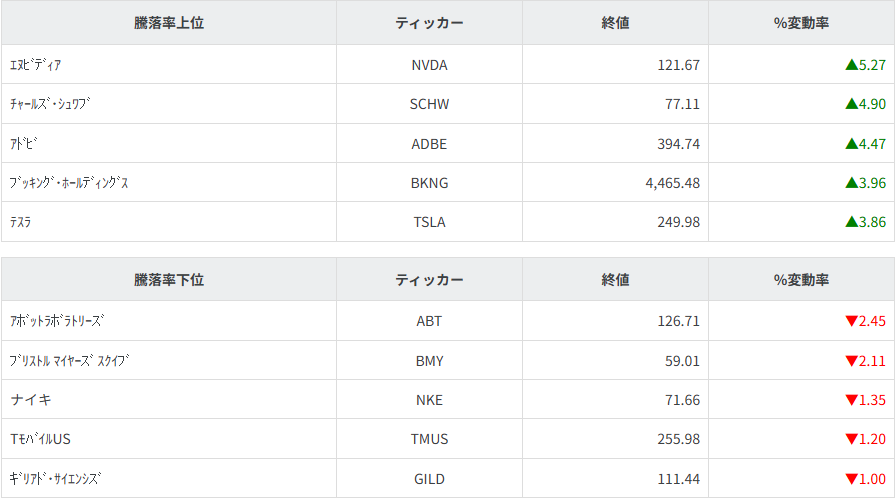
Task: Open the テスラ company name
Action: pyautogui.click(x=21, y=222)
